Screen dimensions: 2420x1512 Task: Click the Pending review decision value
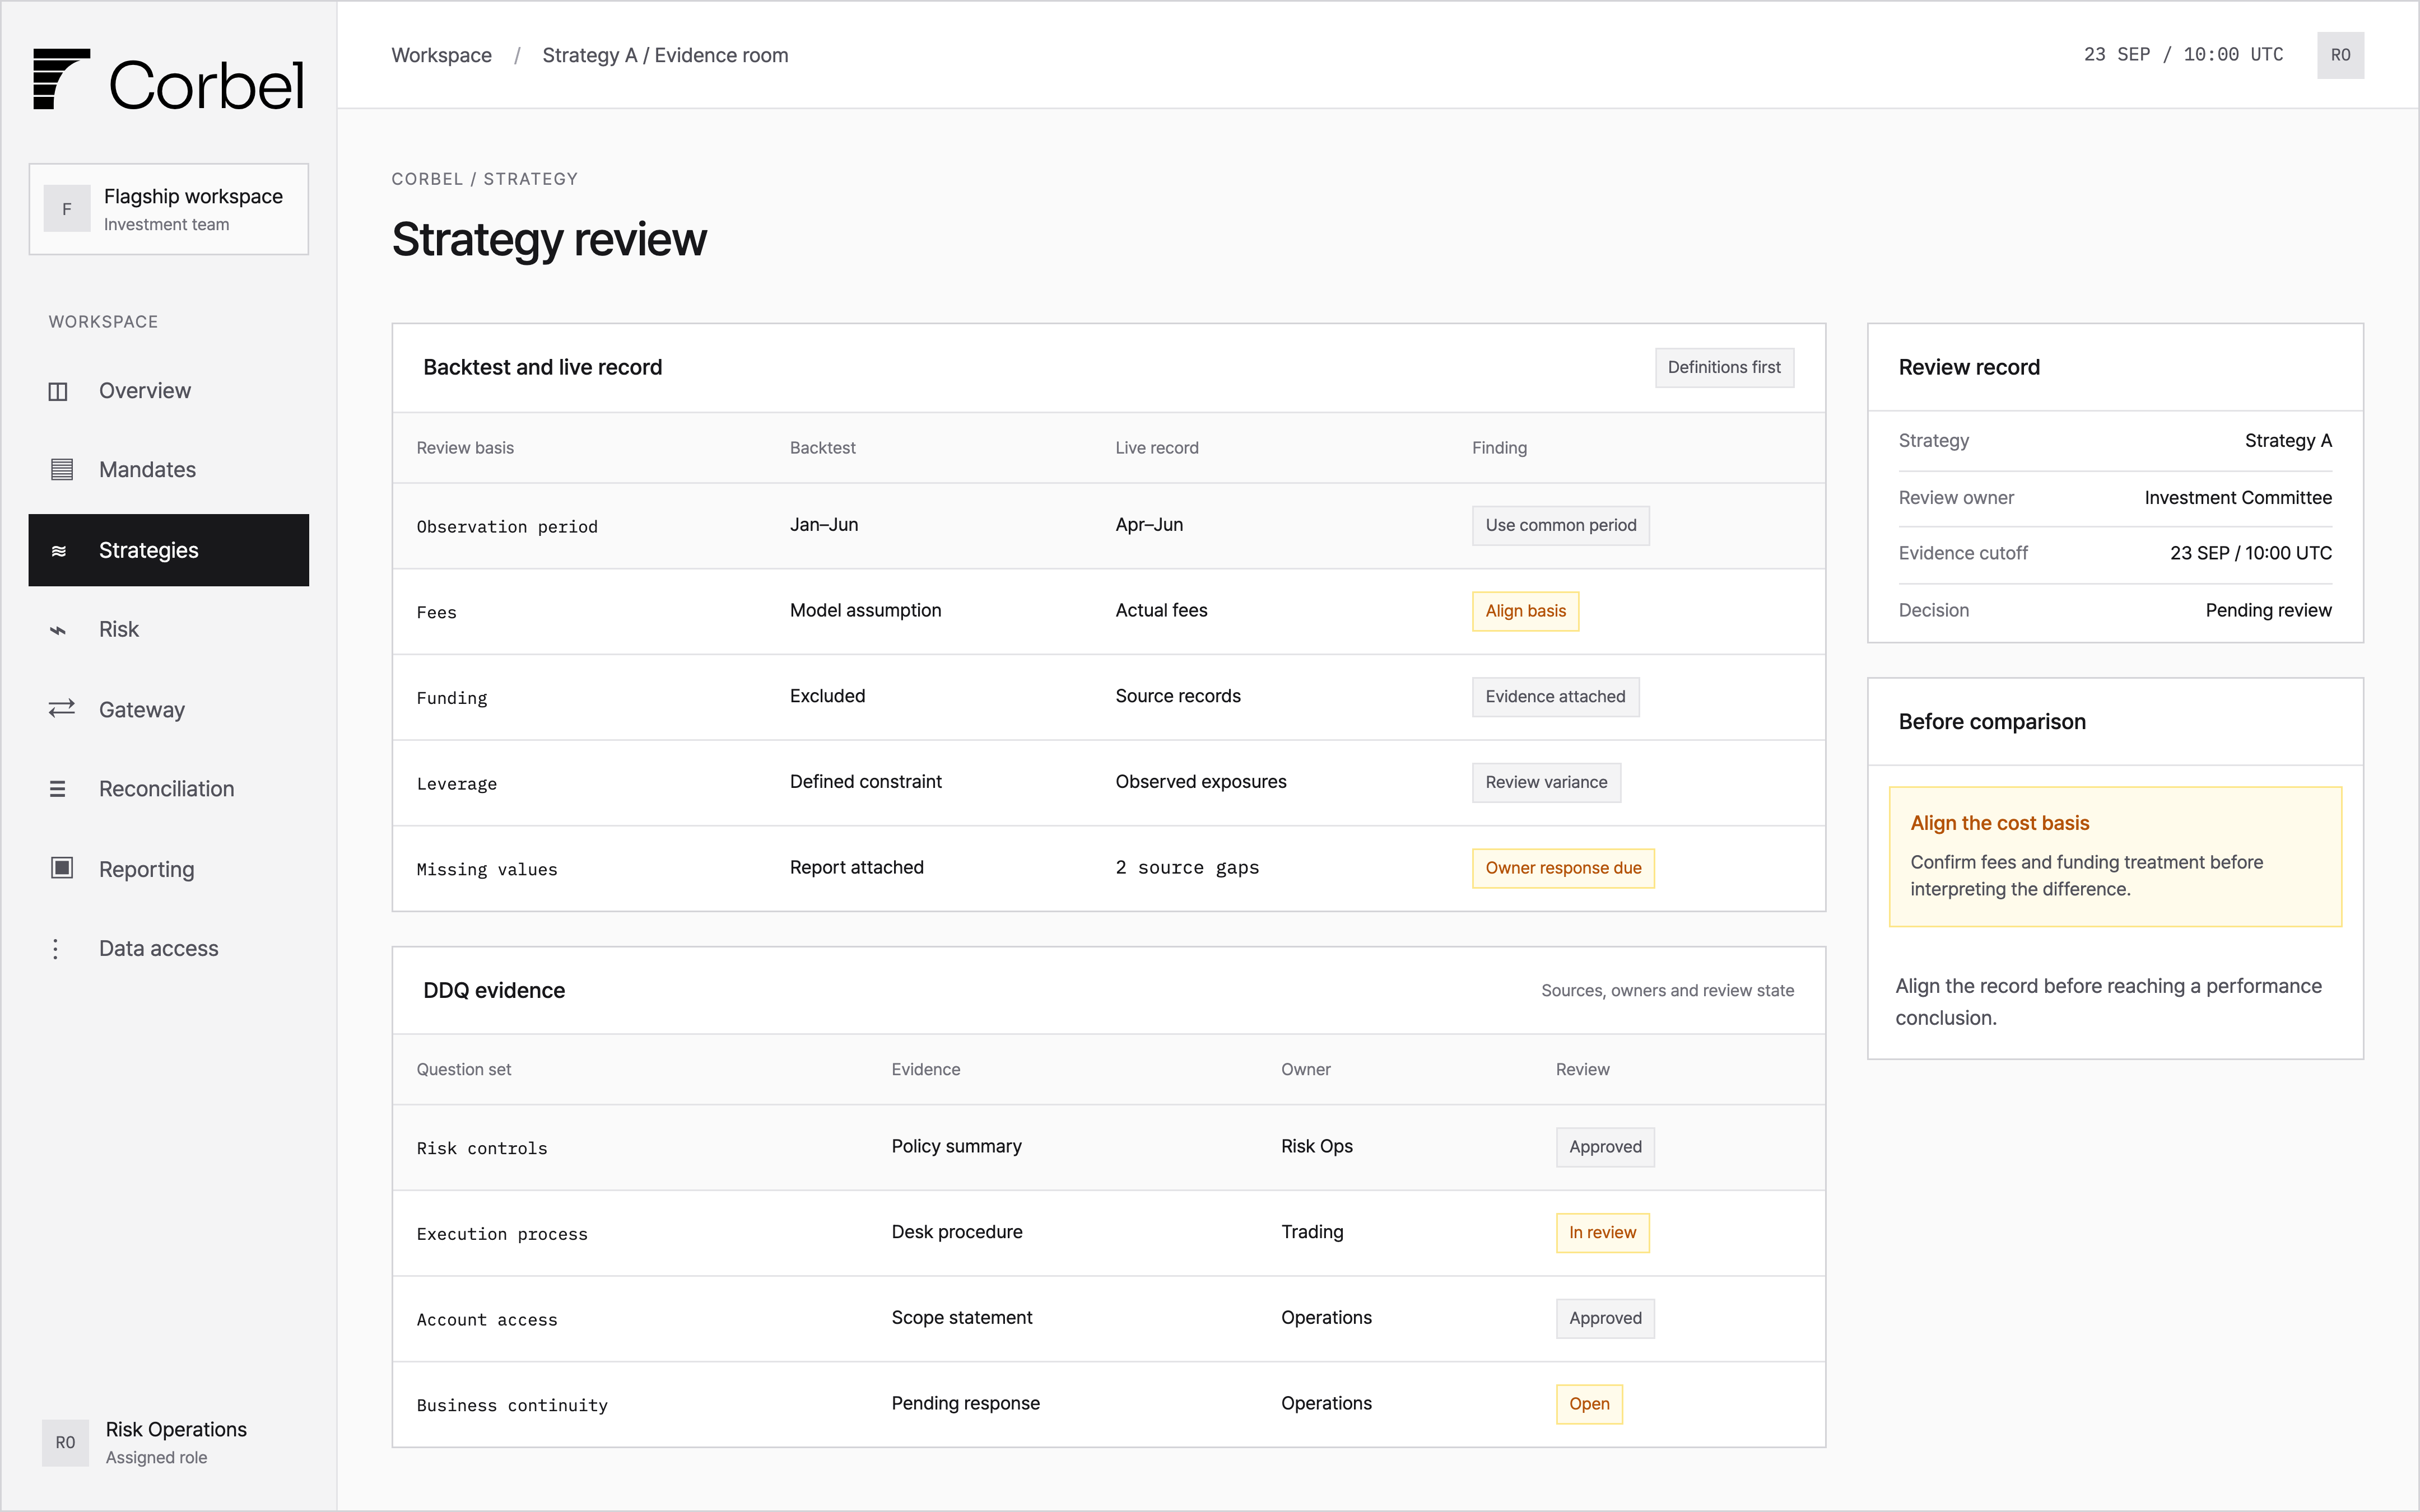2268,610
